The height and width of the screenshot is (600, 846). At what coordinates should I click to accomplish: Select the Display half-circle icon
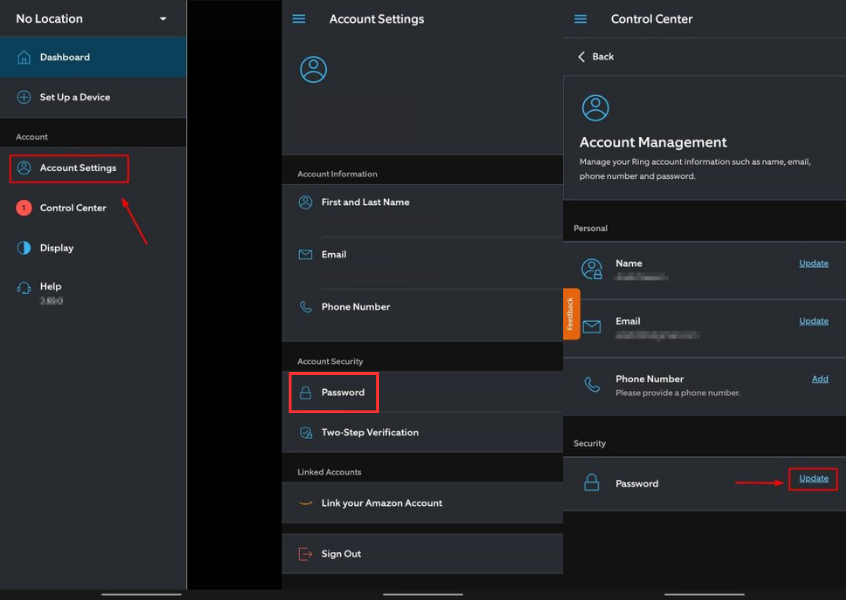pyautogui.click(x=24, y=248)
